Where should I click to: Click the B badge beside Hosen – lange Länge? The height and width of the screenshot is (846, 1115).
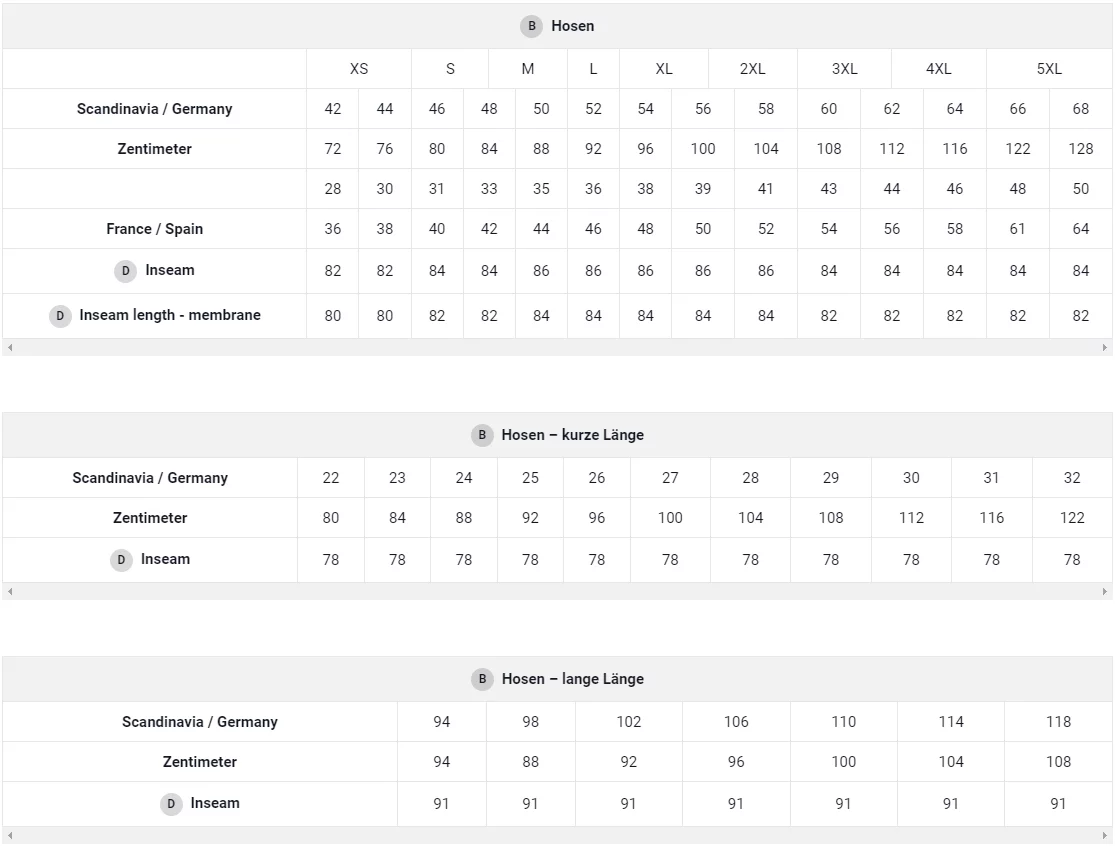point(482,679)
